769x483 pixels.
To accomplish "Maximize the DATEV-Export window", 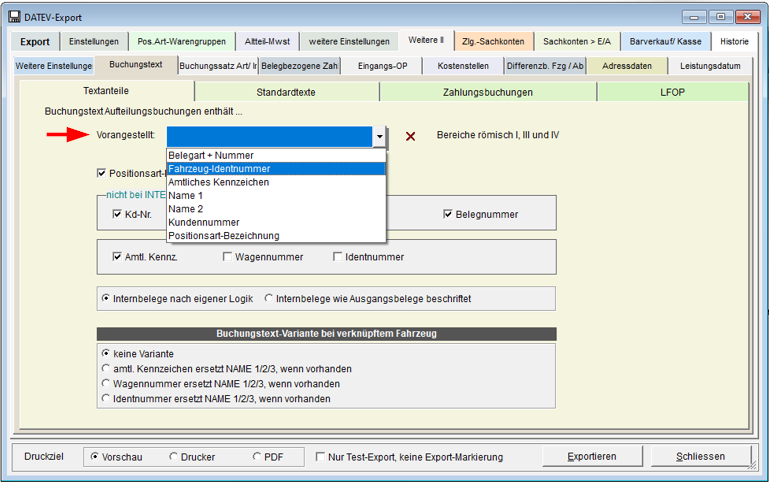I will point(720,17).
